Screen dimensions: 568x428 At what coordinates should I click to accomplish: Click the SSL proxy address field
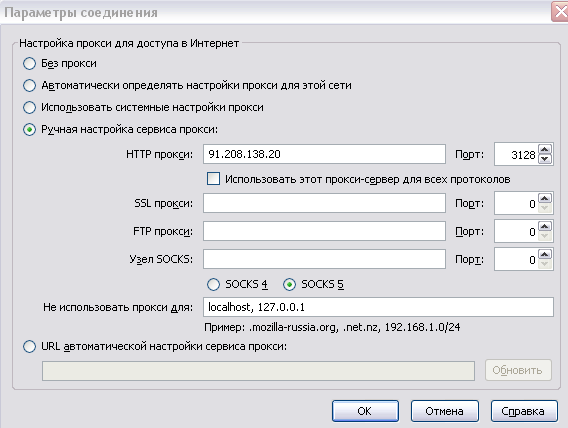coord(324,203)
